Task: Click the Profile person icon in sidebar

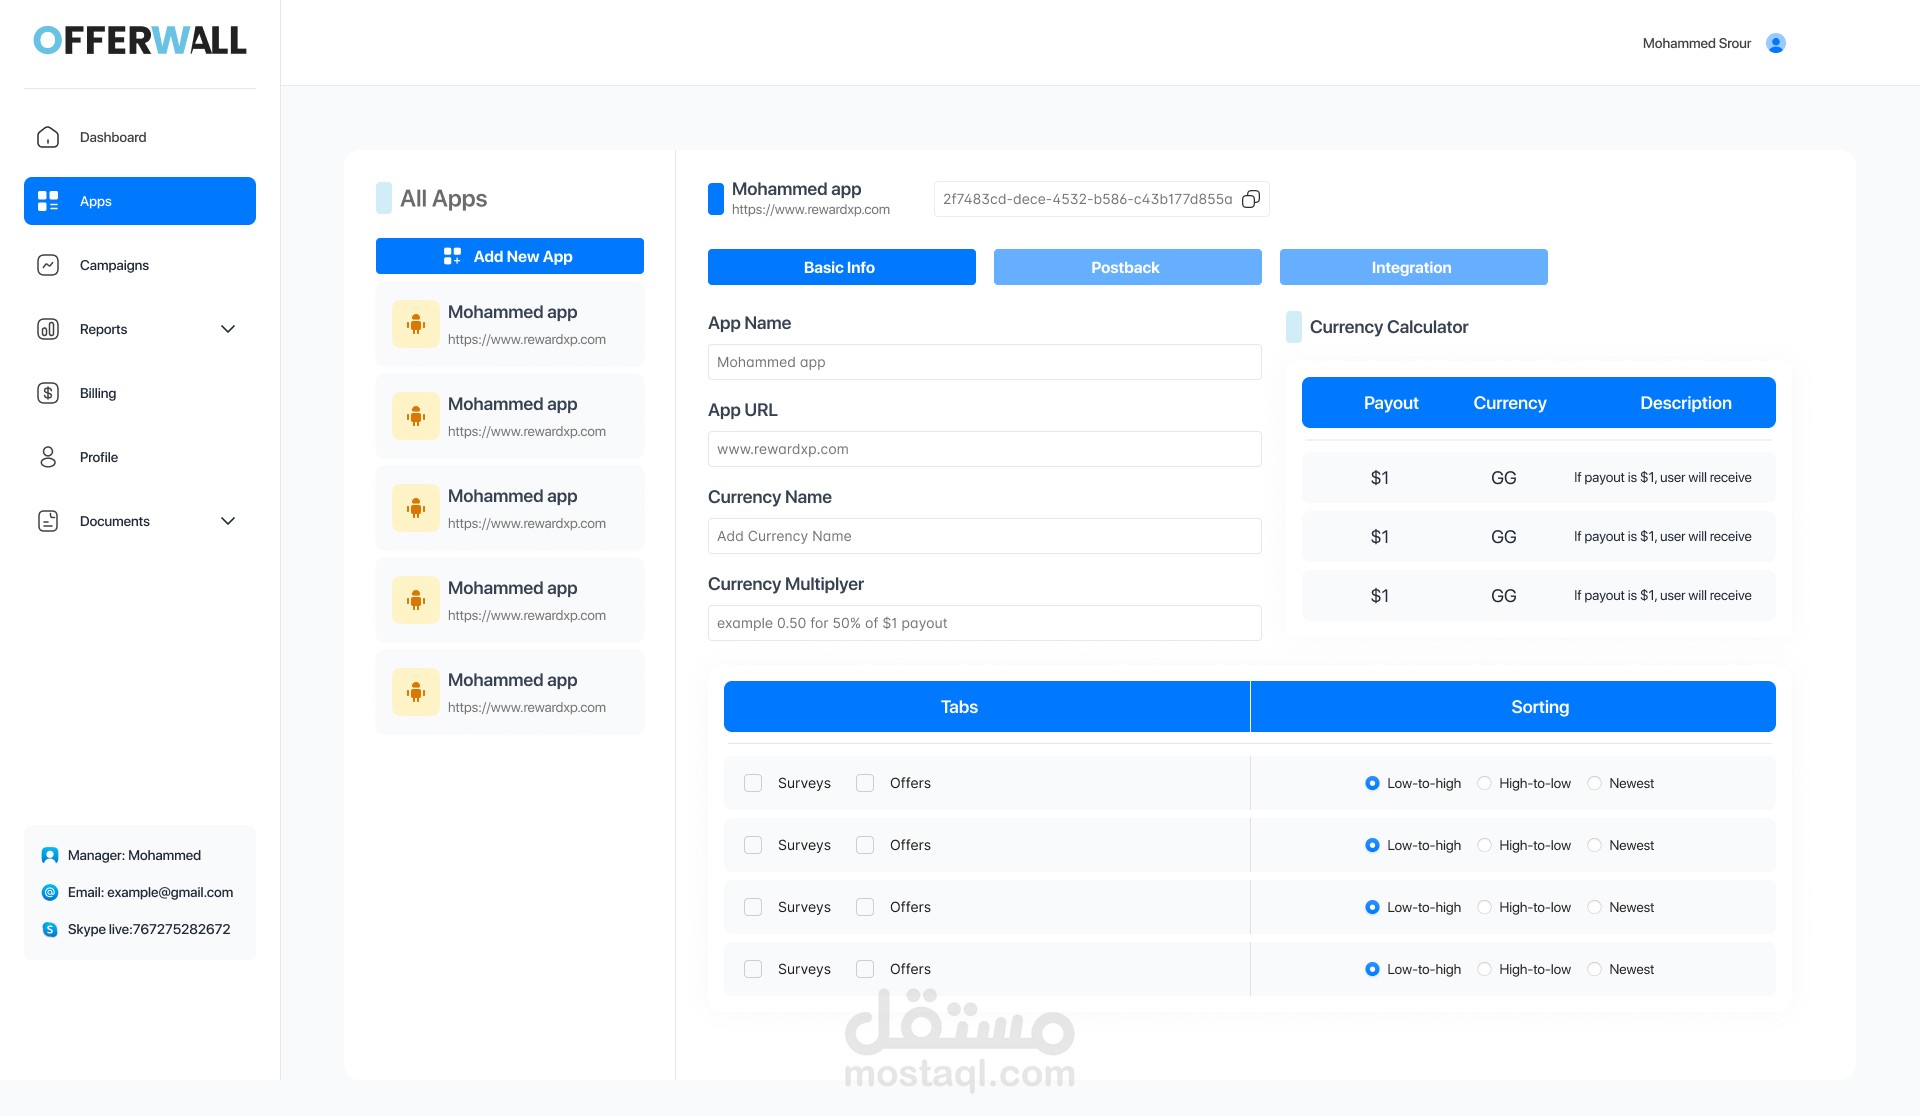Action: pos(48,457)
